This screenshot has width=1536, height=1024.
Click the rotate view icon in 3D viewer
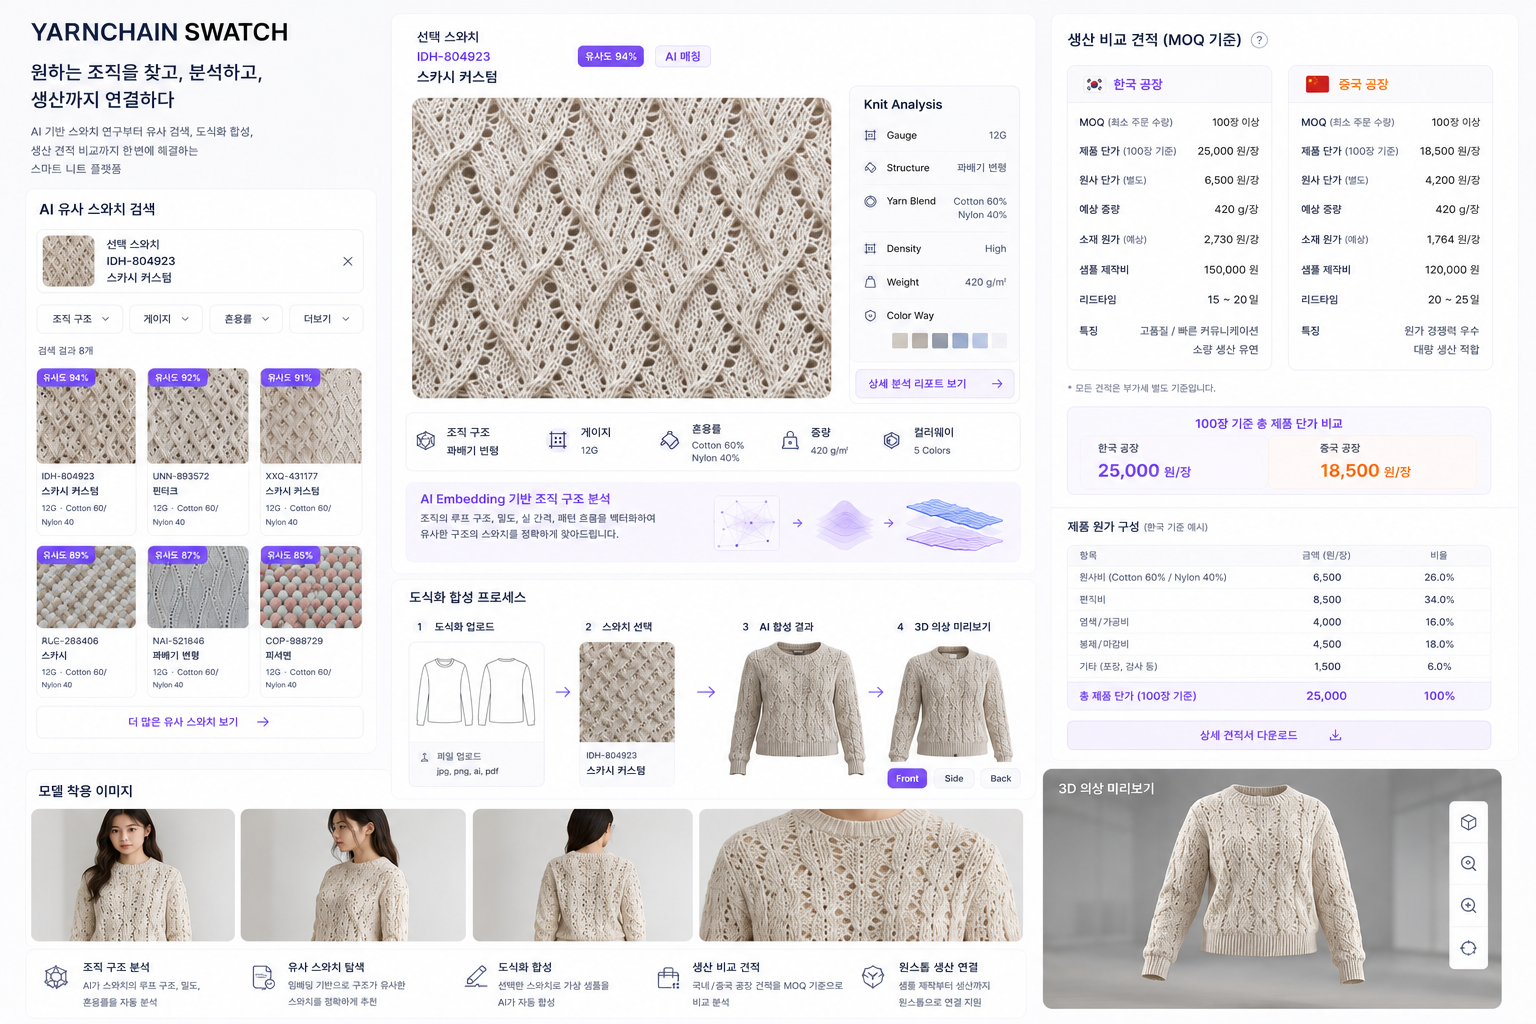(x=1468, y=948)
